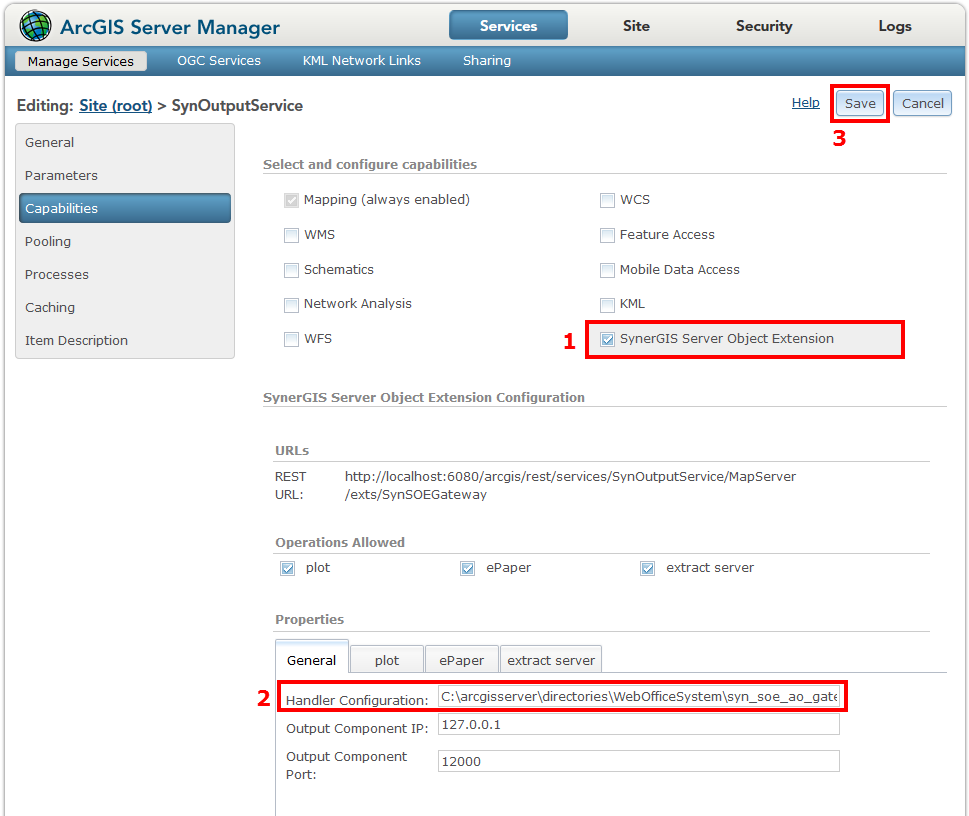This screenshot has height=816, width=969.
Task: Switch to the plot properties tab
Action: point(386,659)
